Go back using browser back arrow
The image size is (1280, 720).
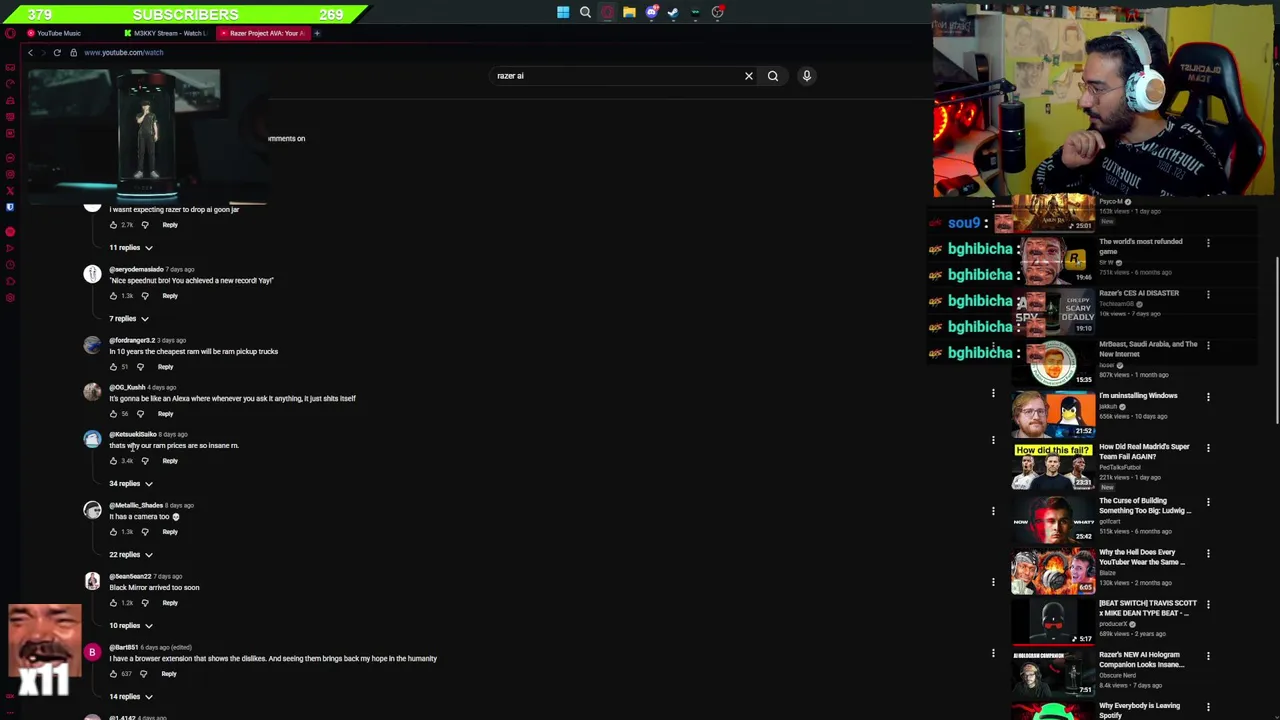(x=30, y=52)
